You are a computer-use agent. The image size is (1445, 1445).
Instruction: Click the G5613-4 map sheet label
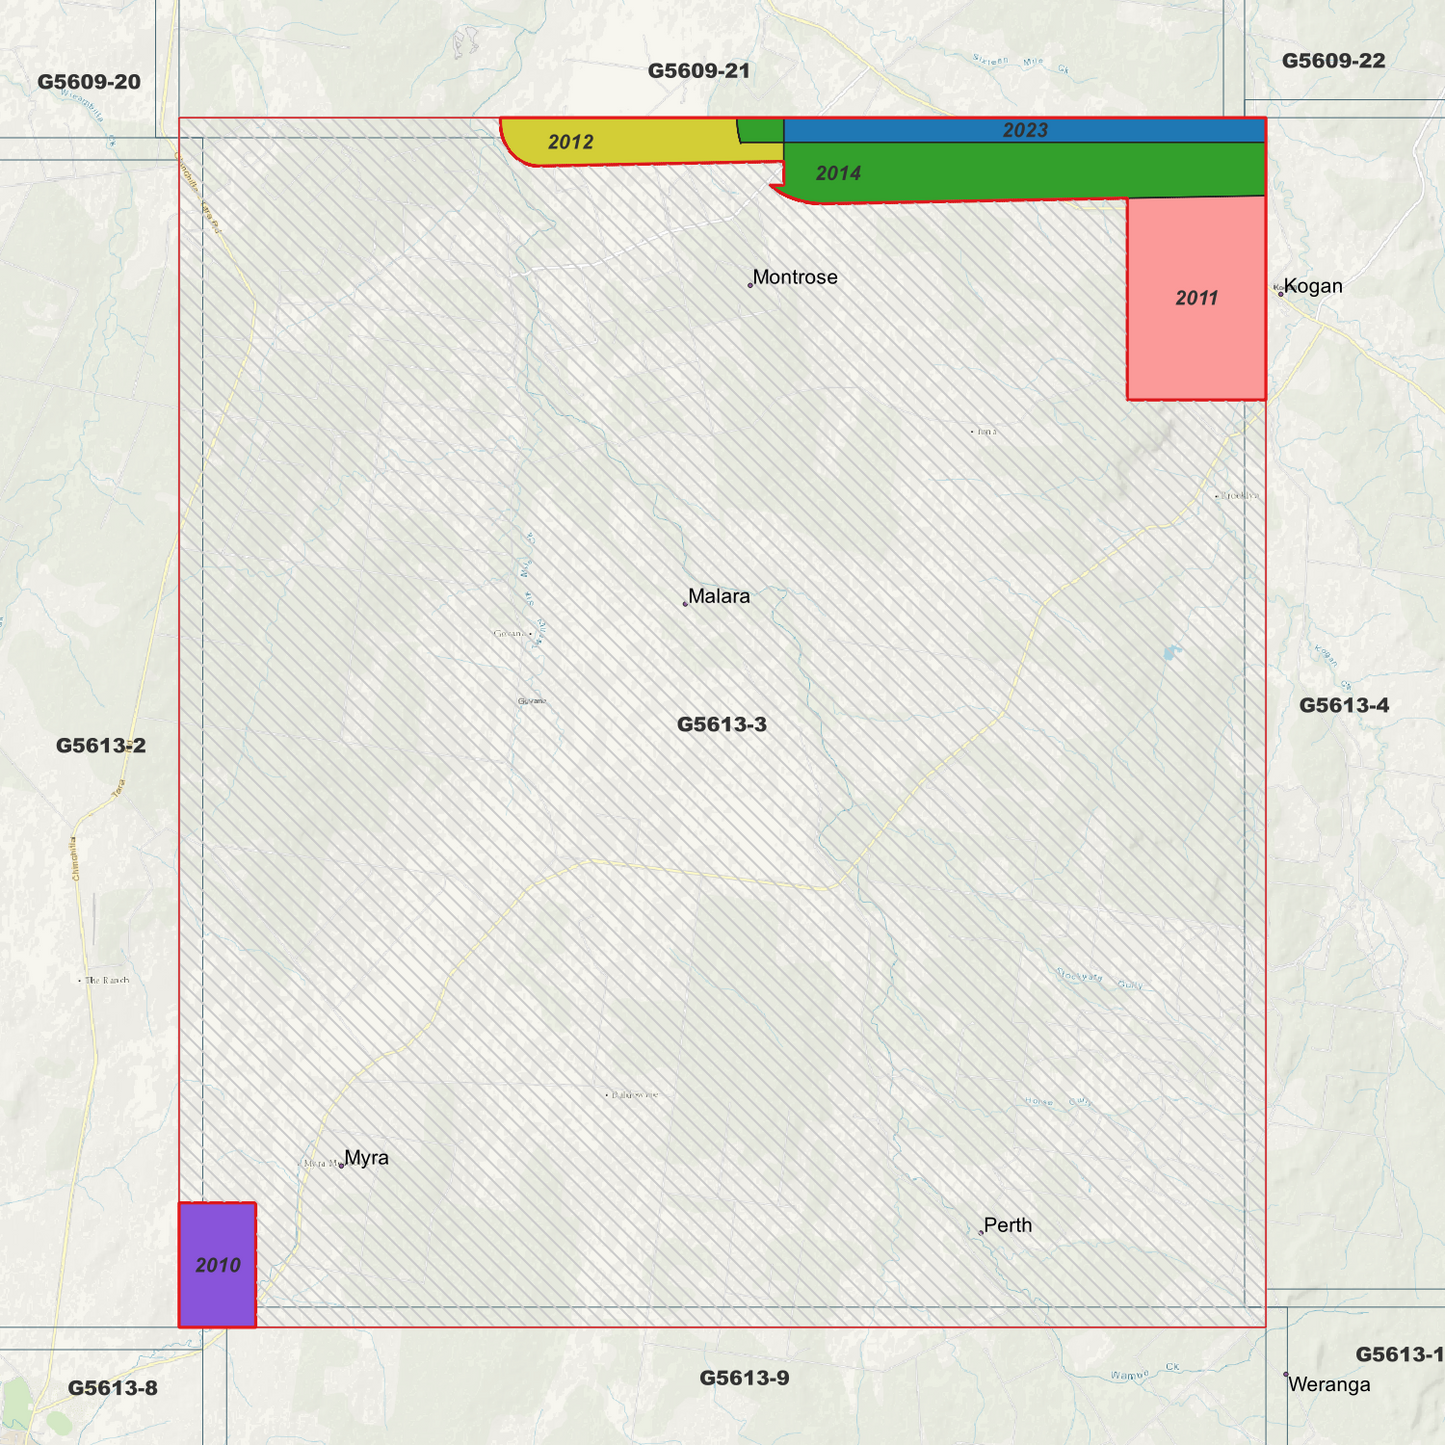pos(1344,705)
